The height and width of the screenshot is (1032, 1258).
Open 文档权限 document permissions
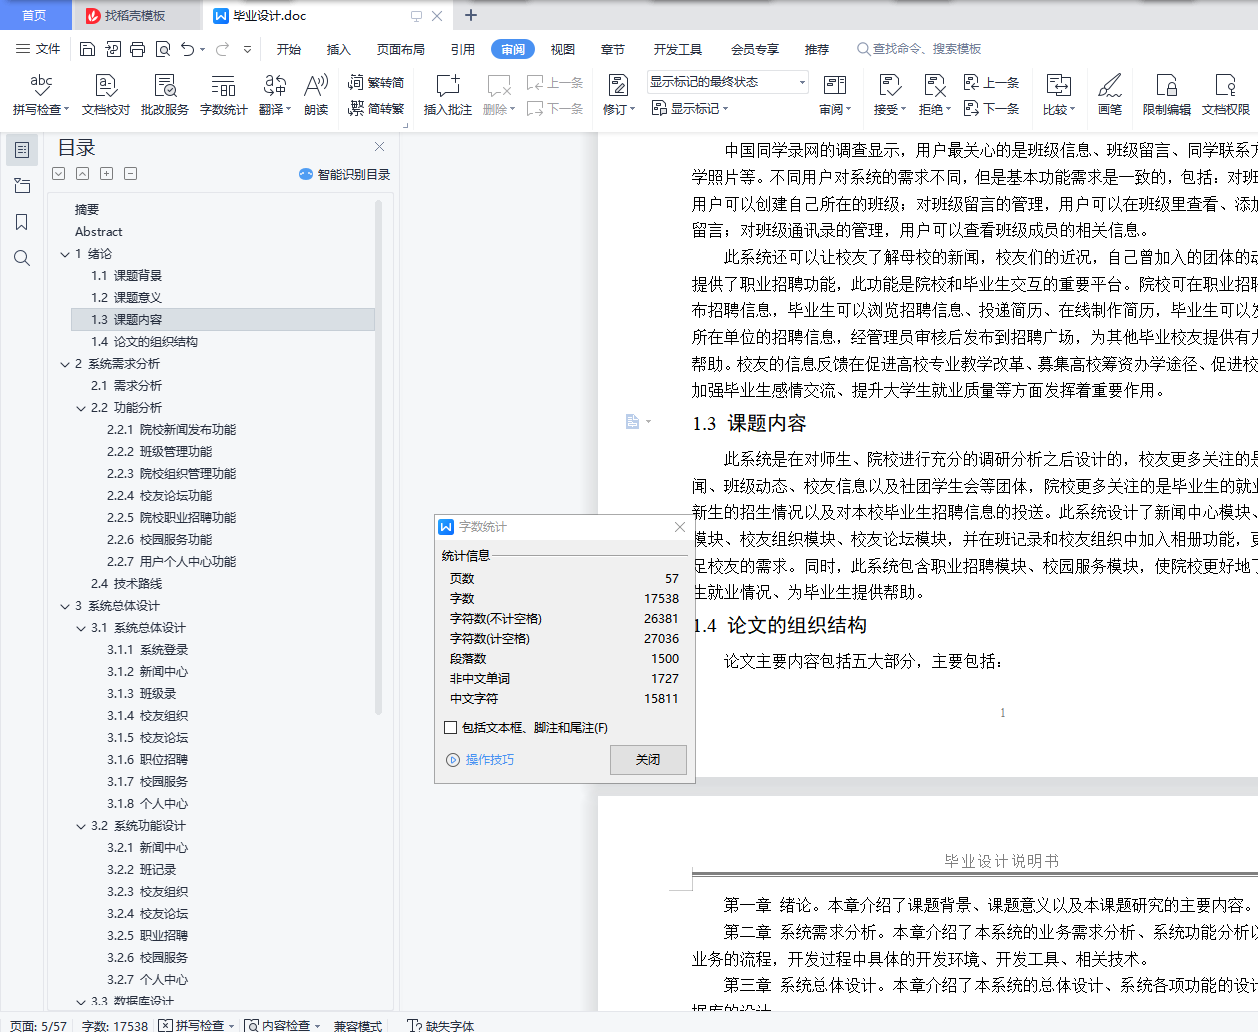point(1226,95)
